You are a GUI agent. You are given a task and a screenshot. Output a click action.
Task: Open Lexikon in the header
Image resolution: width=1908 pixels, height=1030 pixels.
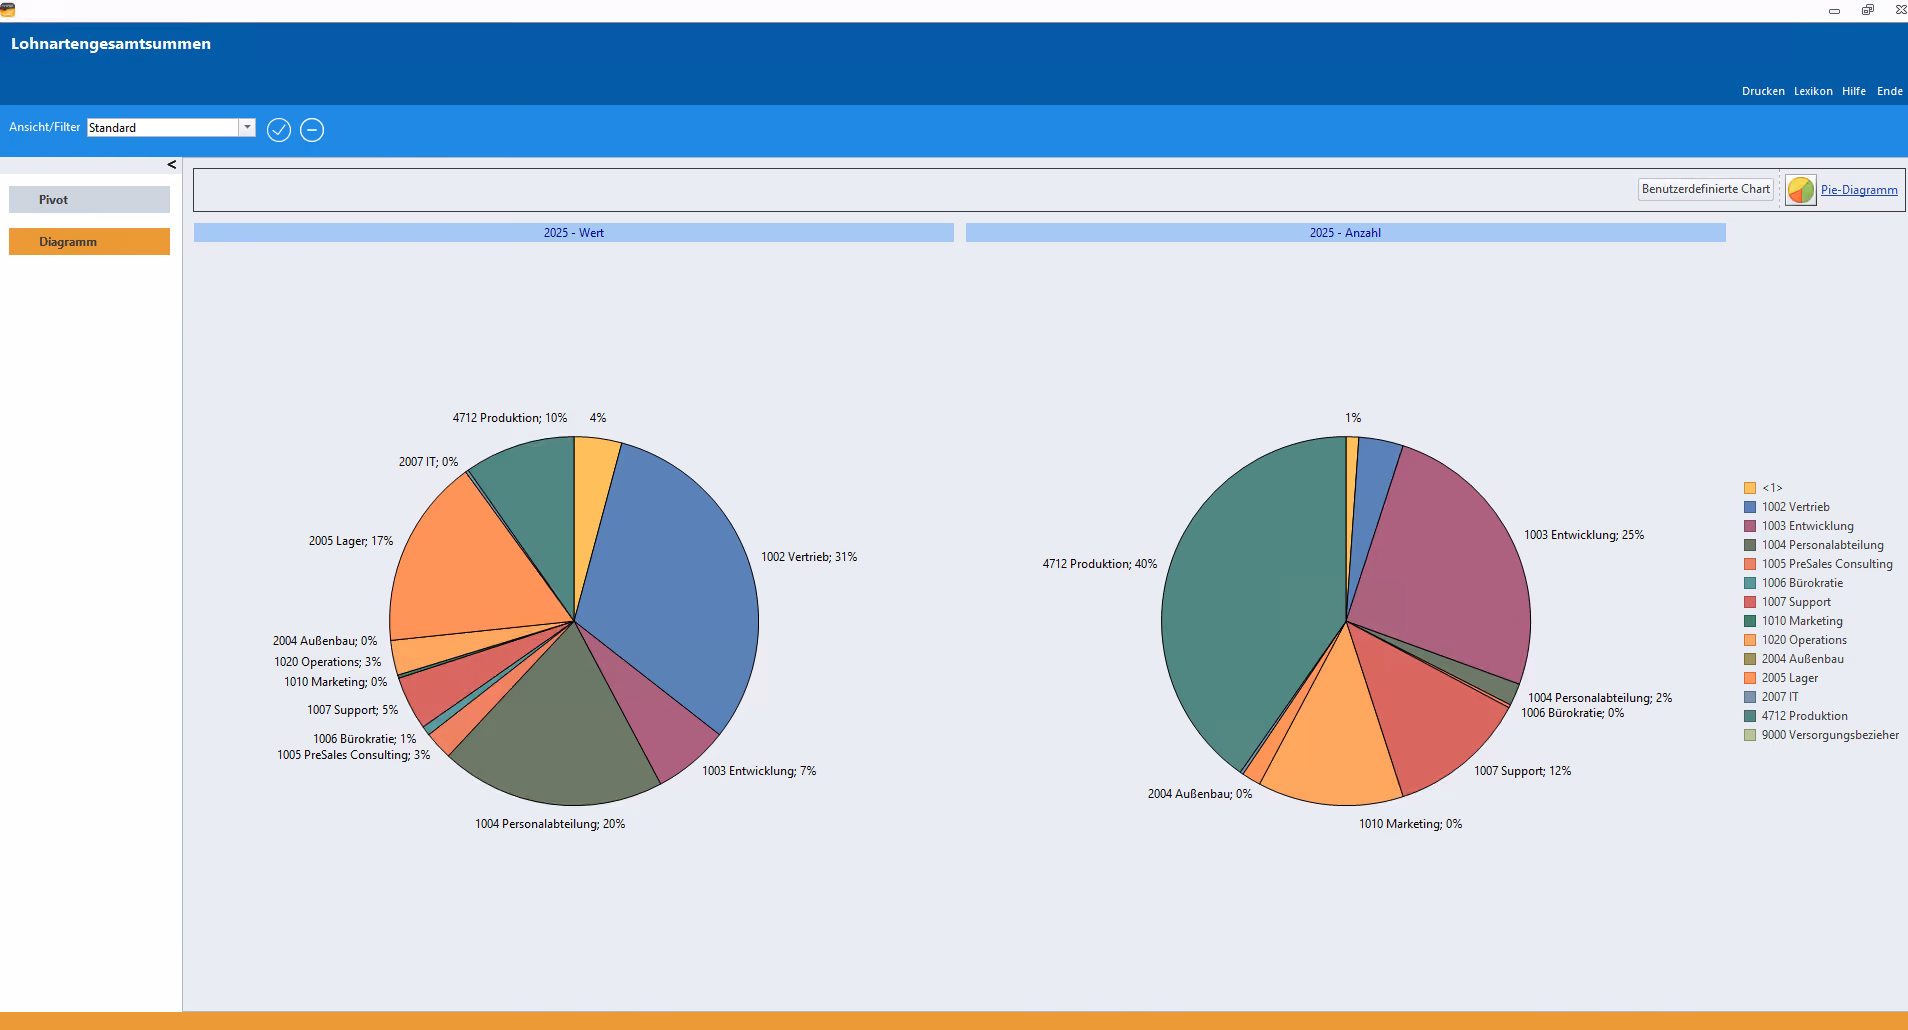(x=1813, y=91)
